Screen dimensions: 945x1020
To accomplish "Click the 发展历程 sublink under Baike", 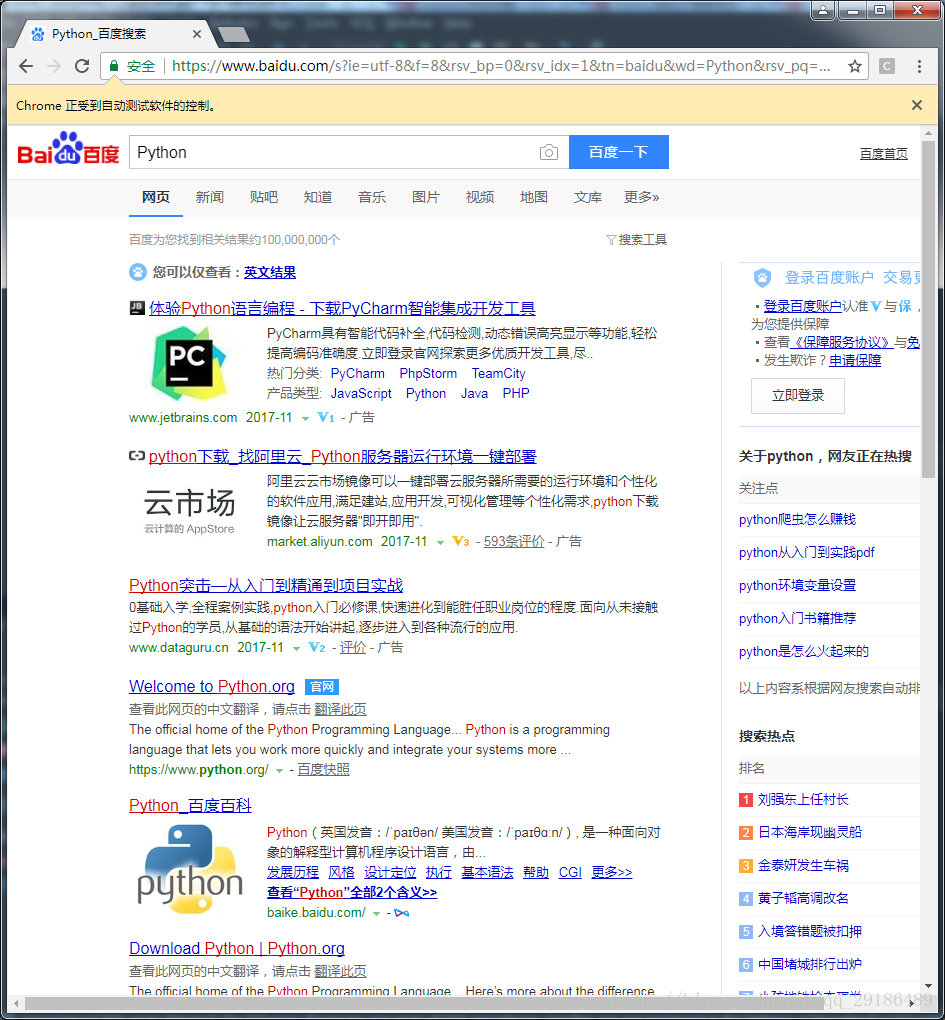I will (293, 872).
